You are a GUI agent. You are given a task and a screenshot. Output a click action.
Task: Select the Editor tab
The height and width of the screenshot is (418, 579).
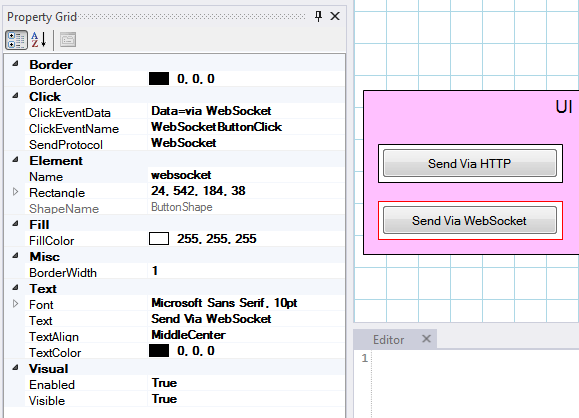click(388, 340)
